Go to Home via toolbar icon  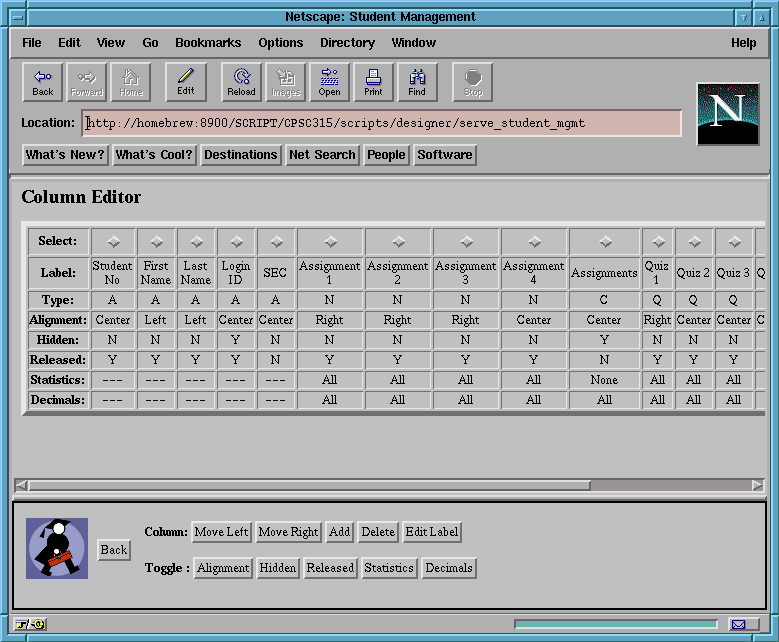point(131,82)
